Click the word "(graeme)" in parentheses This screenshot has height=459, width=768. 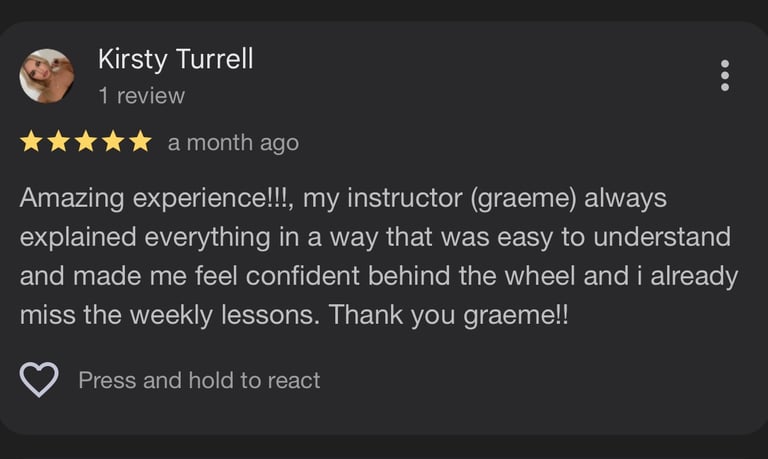[523, 199]
